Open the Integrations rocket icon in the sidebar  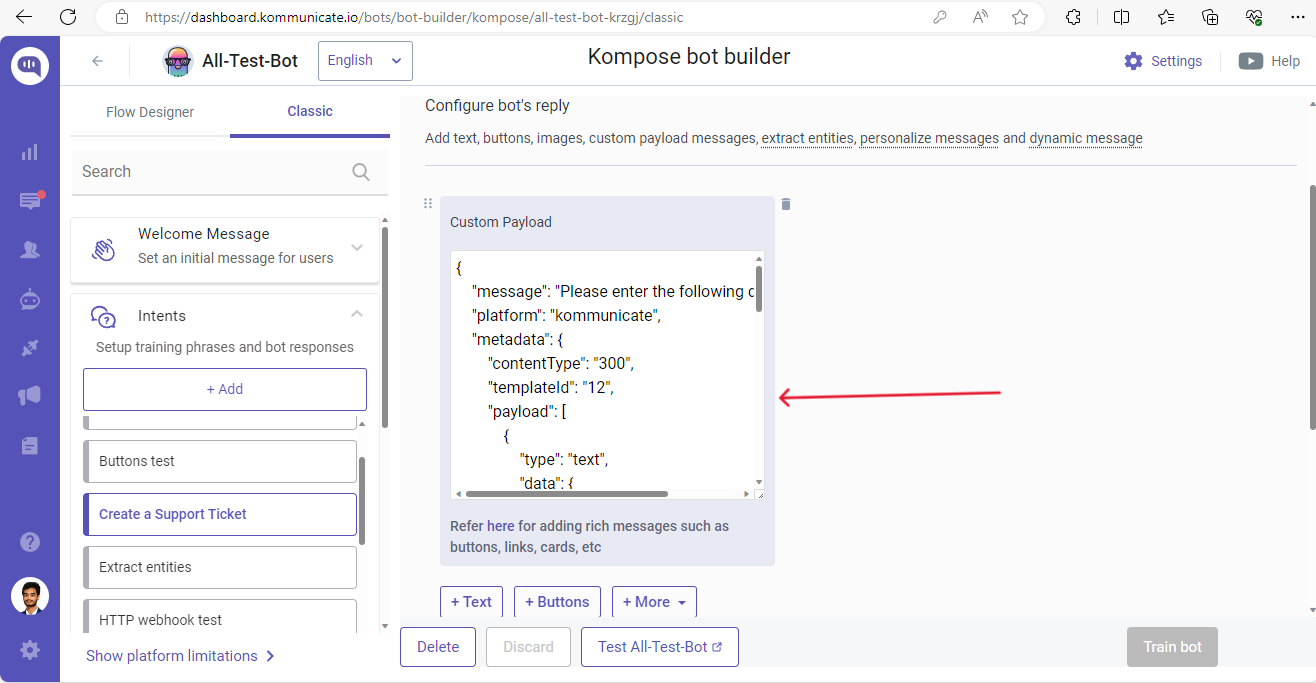(29, 345)
